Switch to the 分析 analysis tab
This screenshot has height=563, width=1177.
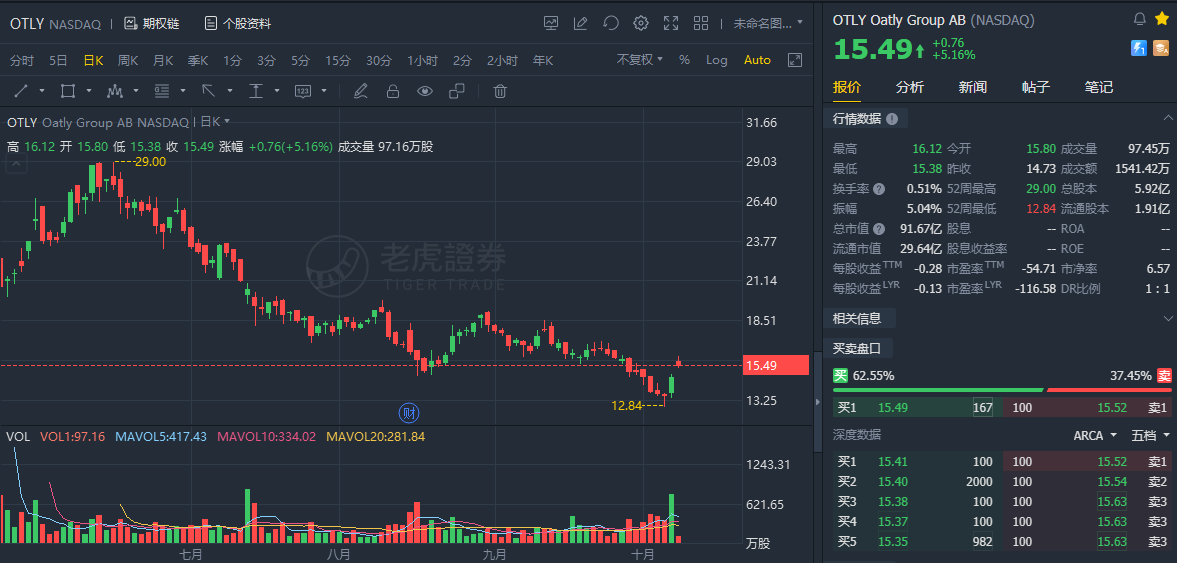click(910, 88)
